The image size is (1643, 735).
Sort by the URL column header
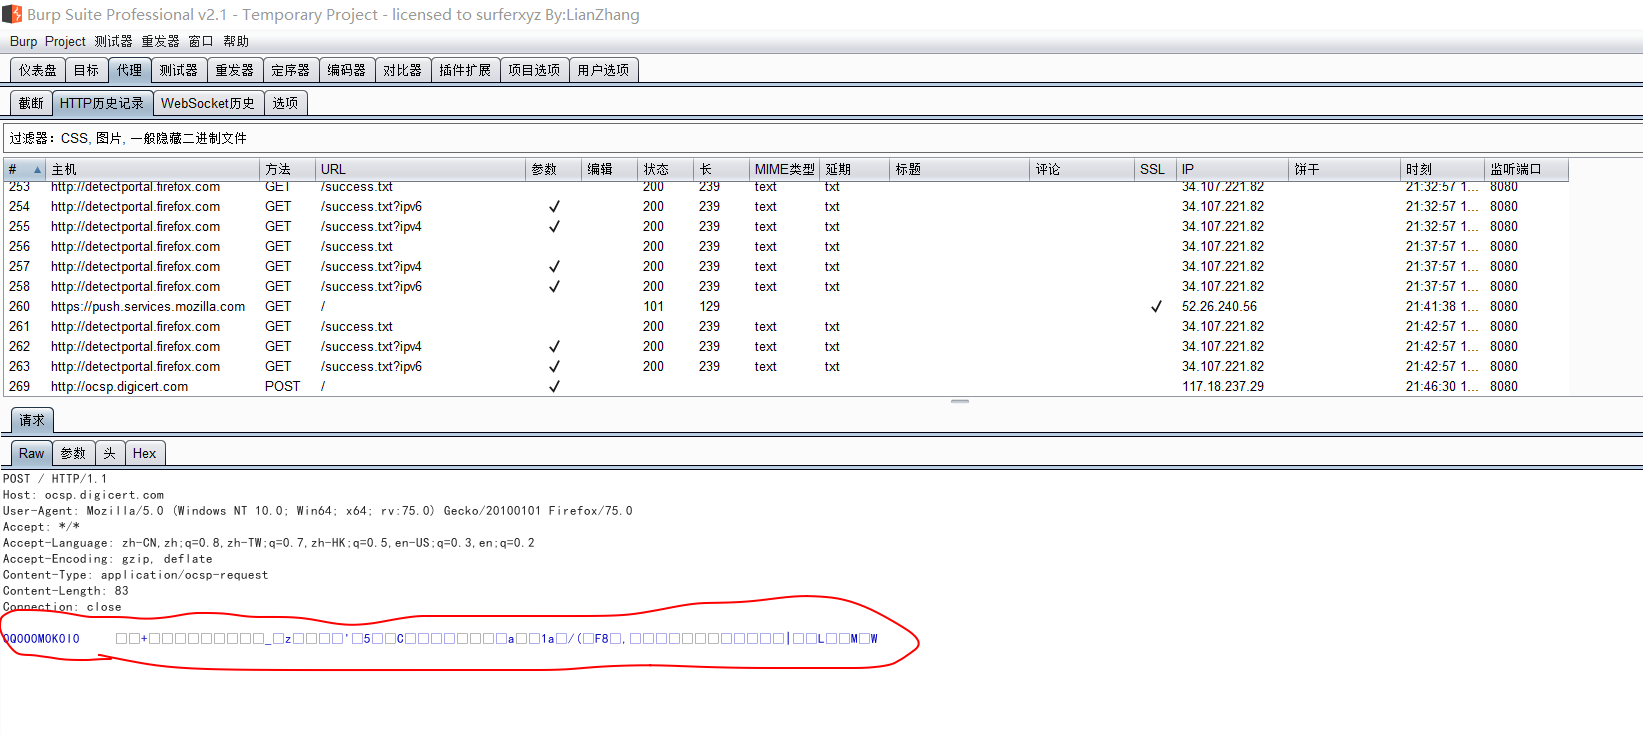(420, 169)
